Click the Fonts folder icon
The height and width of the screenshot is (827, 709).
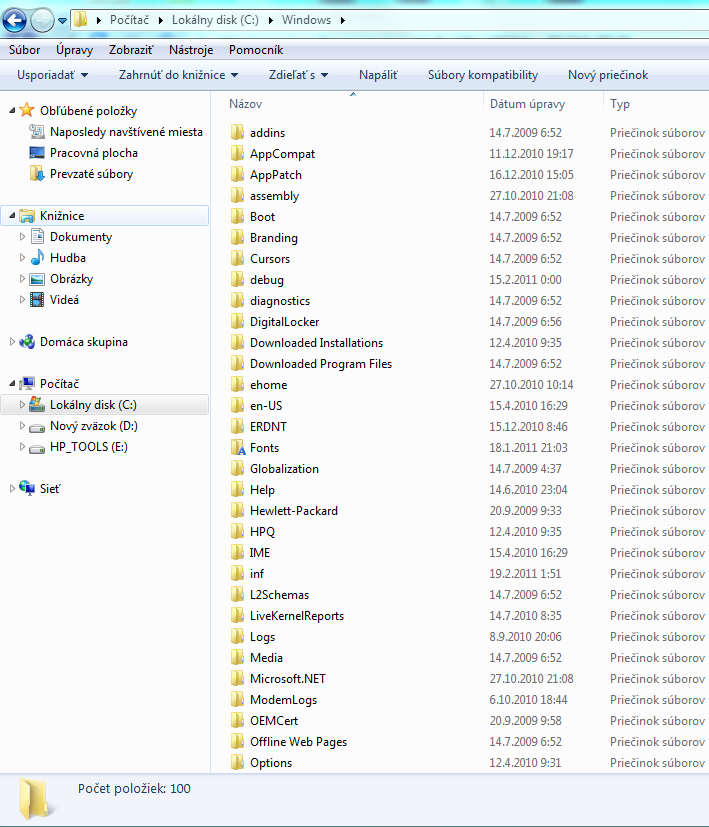coord(237,448)
